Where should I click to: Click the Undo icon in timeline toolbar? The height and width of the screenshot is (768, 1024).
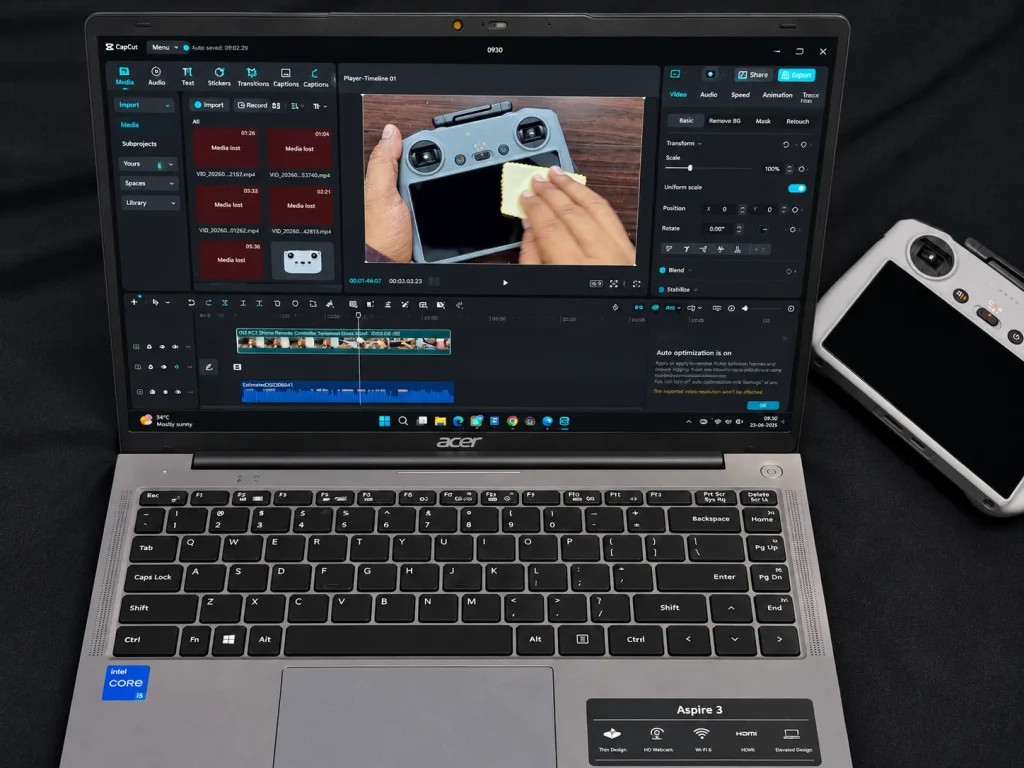pyautogui.click(x=191, y=303)
